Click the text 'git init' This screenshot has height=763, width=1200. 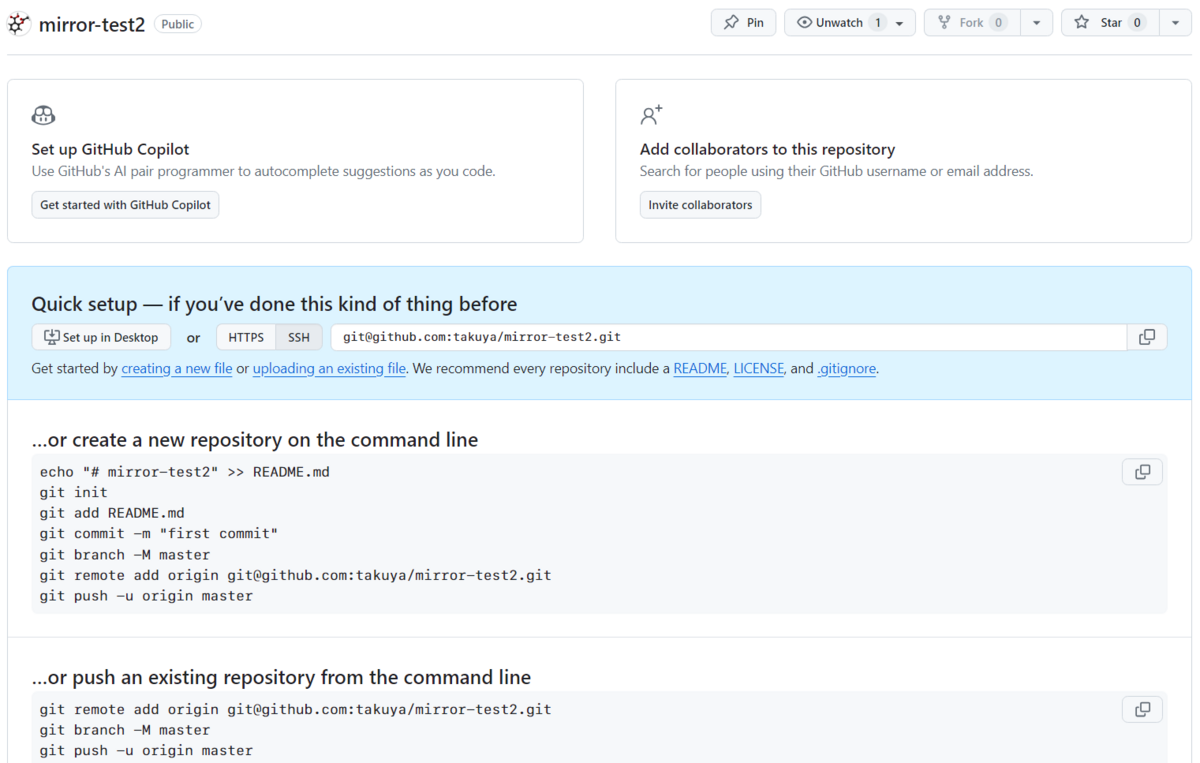(x=74, y=492)
